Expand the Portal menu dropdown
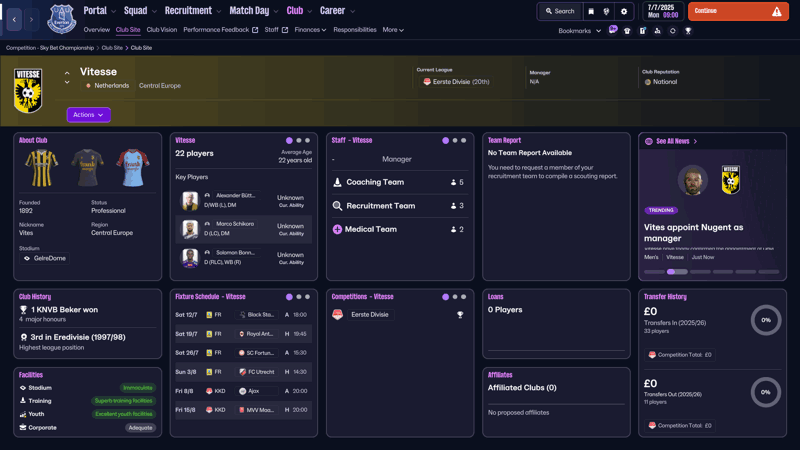800x450 pixels. point(113,11)
